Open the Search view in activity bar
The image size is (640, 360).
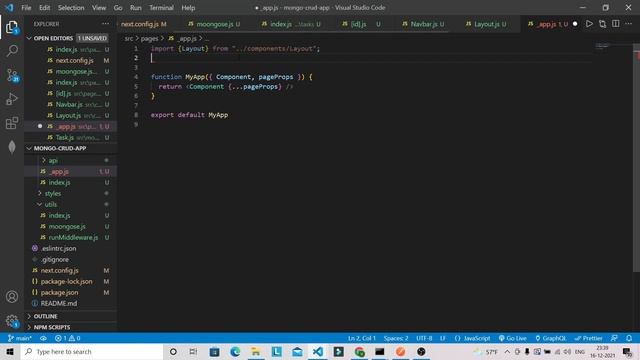pos(12,51)
